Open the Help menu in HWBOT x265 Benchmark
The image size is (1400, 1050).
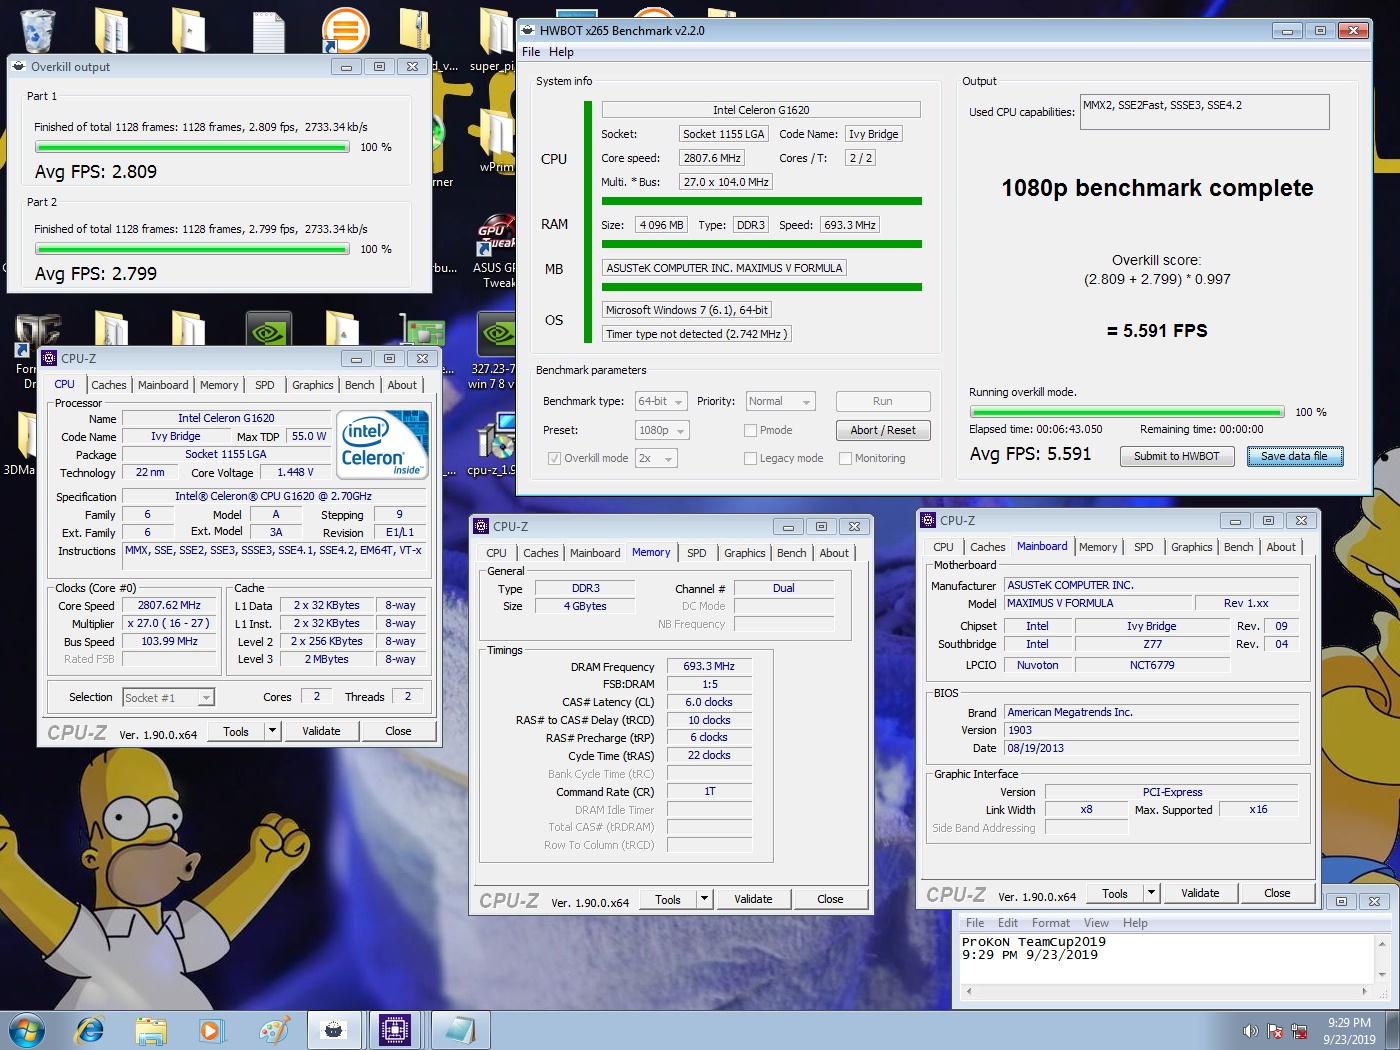tap(561, 52)
